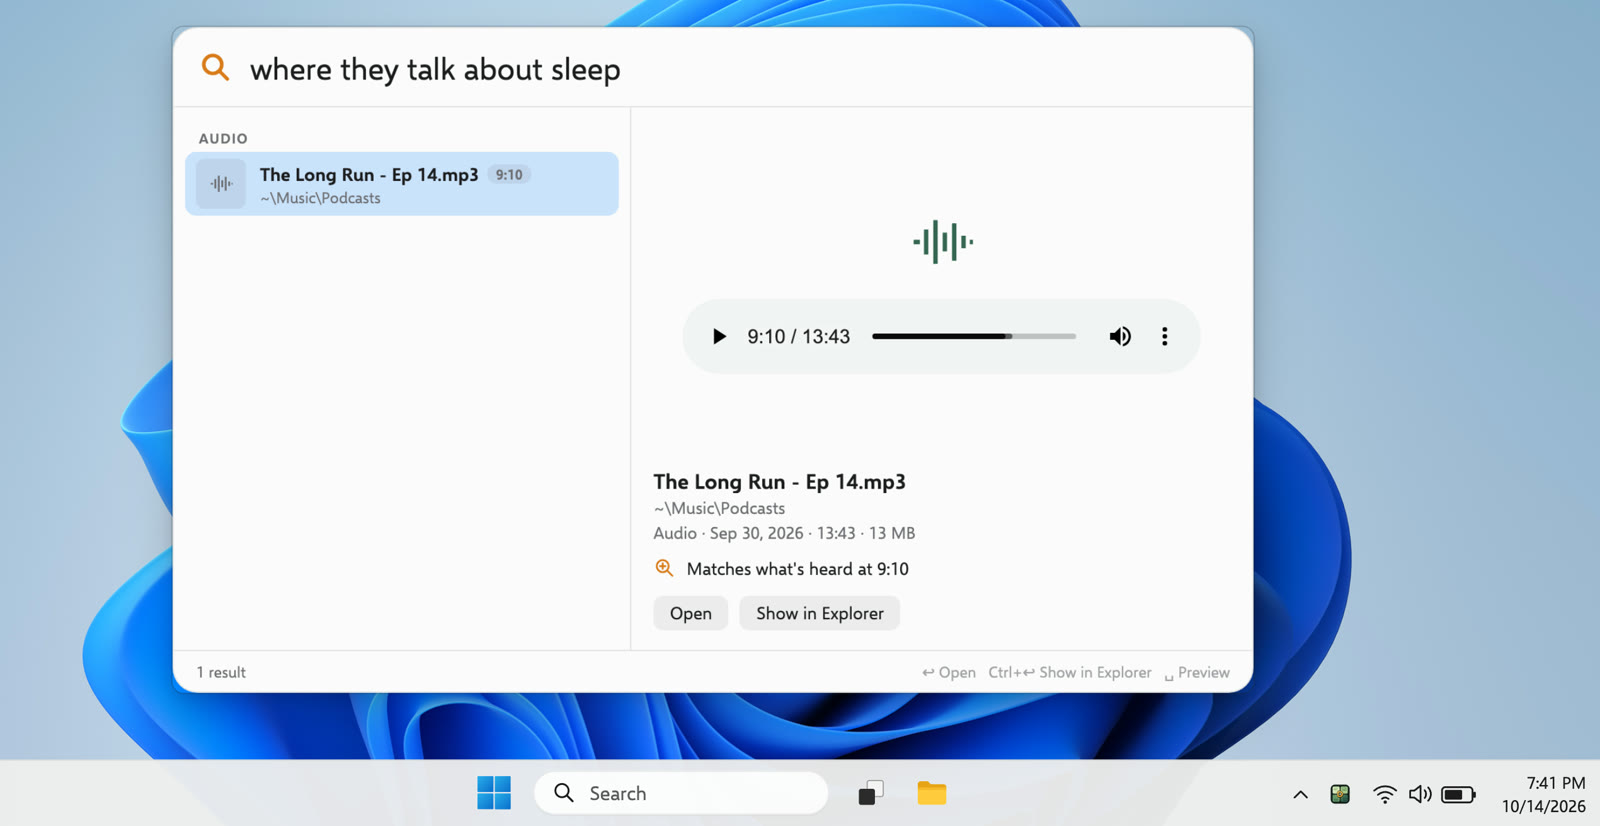This screenshot has width=1600, height=826.
Task: Click the footer Preview shortcut hint
Action: [x=1197, y=673]
